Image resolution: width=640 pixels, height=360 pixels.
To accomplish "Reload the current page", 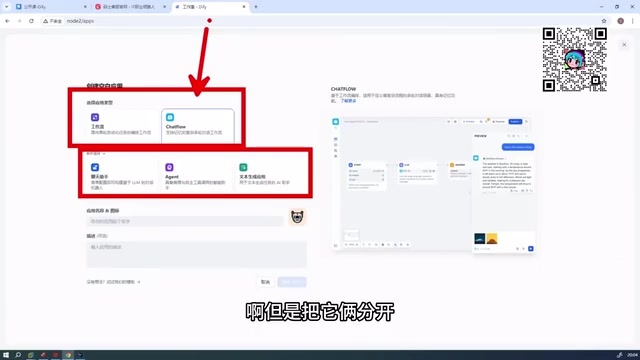I will coord(31,21).
